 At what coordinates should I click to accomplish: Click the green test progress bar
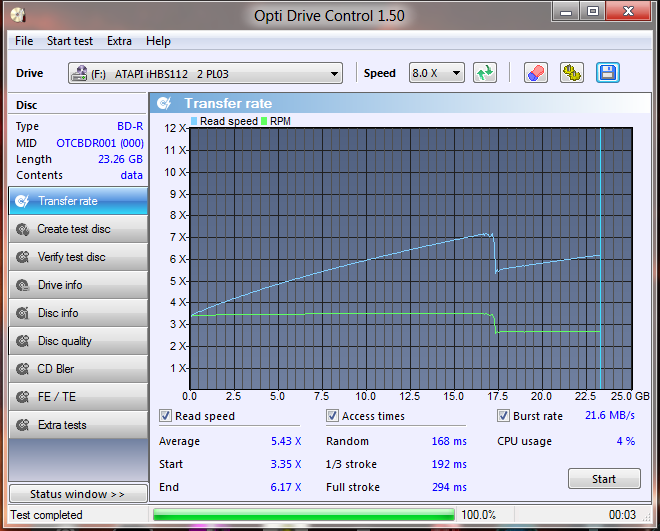pyautogui.click(x=303, y=515)
